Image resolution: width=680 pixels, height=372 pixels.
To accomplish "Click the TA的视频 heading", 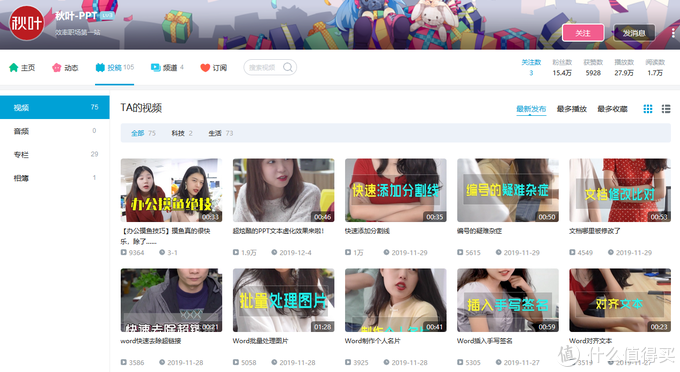I will click(141, 108).
